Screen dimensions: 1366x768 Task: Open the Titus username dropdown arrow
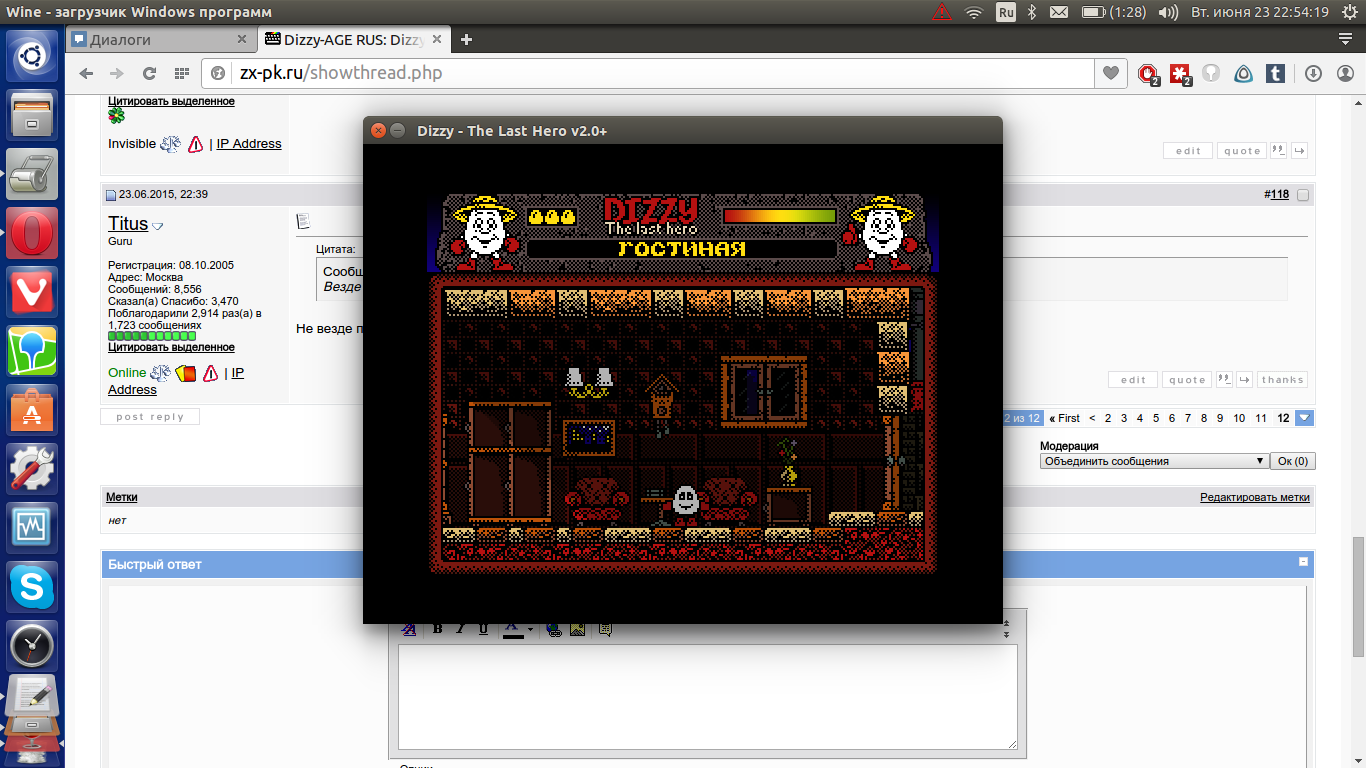[x=157, y=226]
